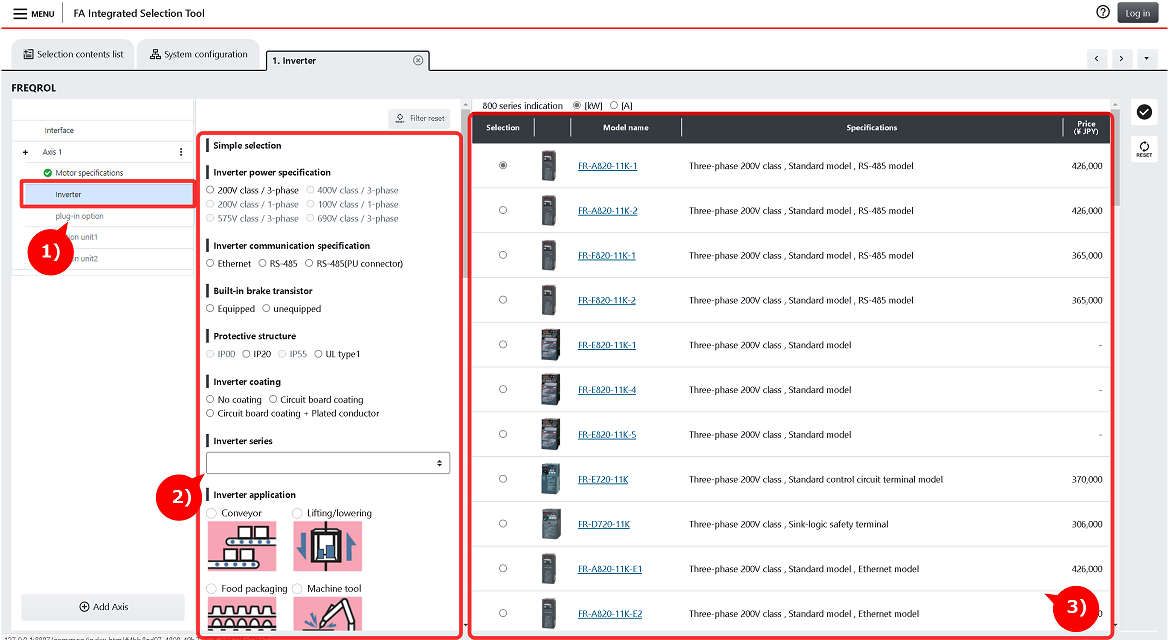
Task: Click FR-A820-11K-1 inverter product image
Action: pyautogui.click(x=549, y=166)
